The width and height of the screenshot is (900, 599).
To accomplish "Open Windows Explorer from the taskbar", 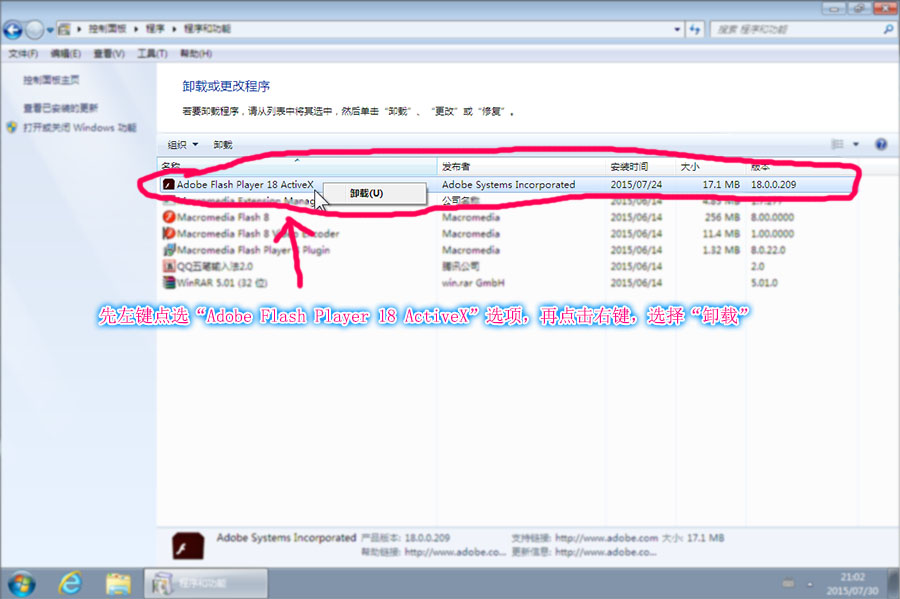I will [x=119, y=584].
